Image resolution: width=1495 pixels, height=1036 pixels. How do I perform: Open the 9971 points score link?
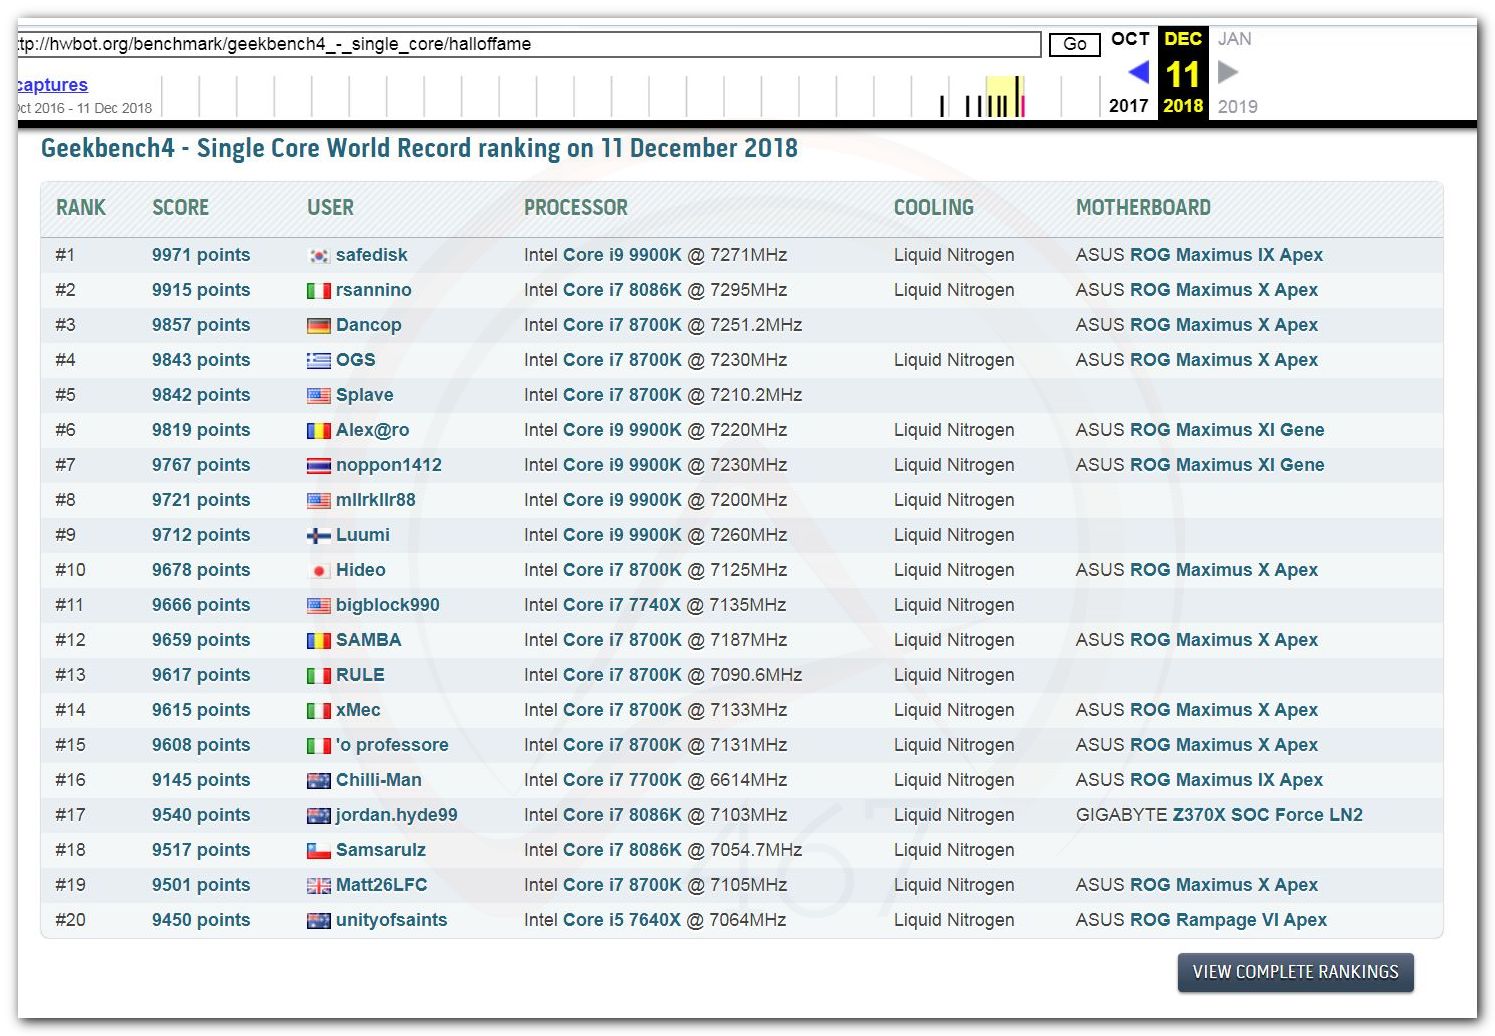200,255
